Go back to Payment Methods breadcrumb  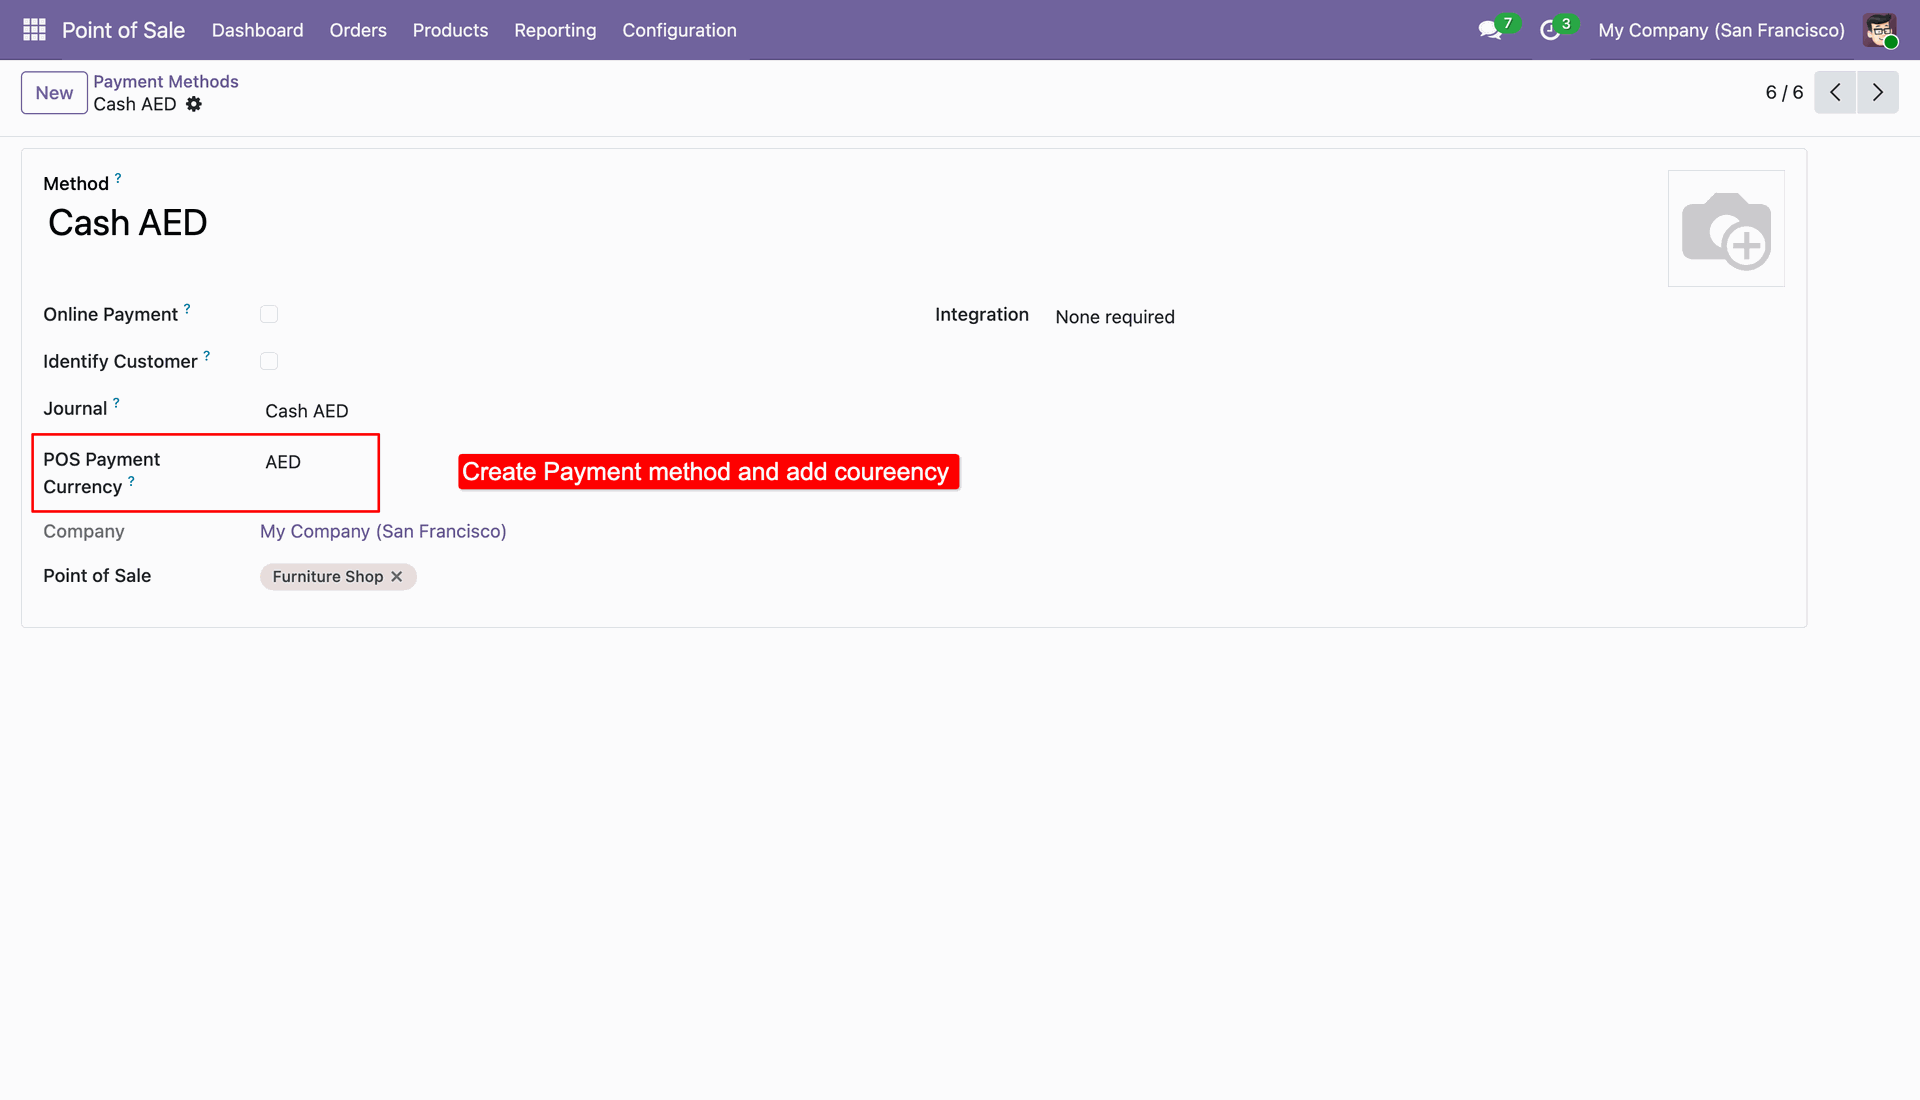coord(166,81)
